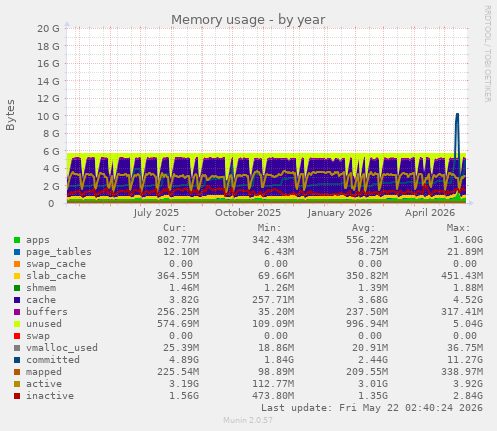Click the '6 G' y-axis tick label

tap(51, 151)
